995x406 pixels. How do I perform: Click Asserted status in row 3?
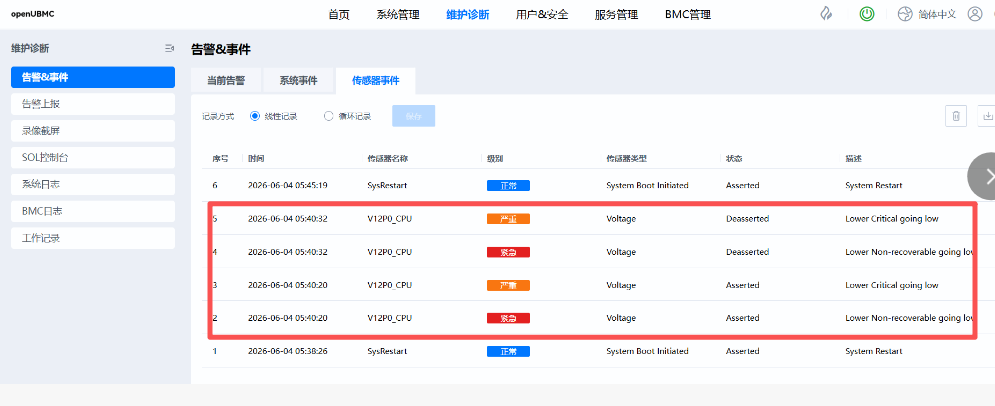click(742, 285)
